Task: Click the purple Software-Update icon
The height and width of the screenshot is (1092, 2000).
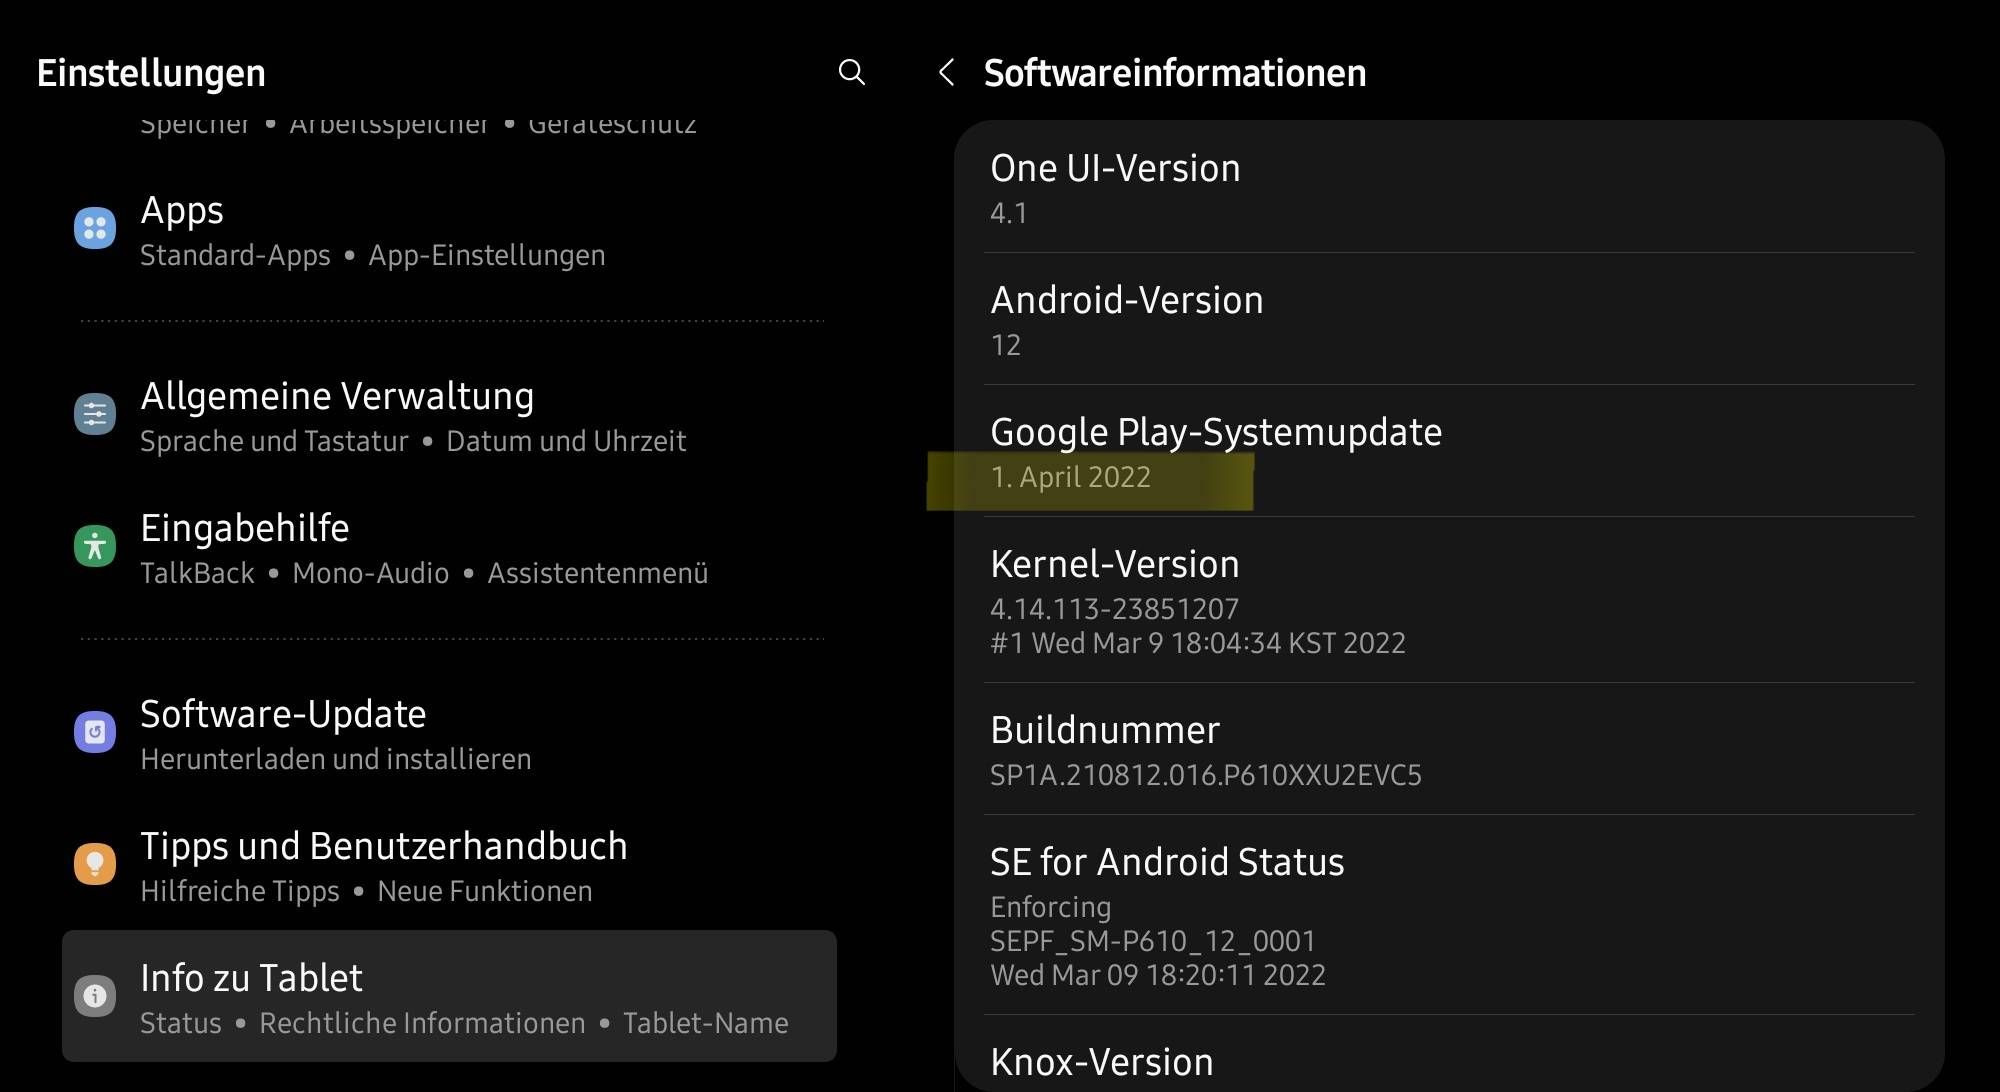Action: [95, 732]
